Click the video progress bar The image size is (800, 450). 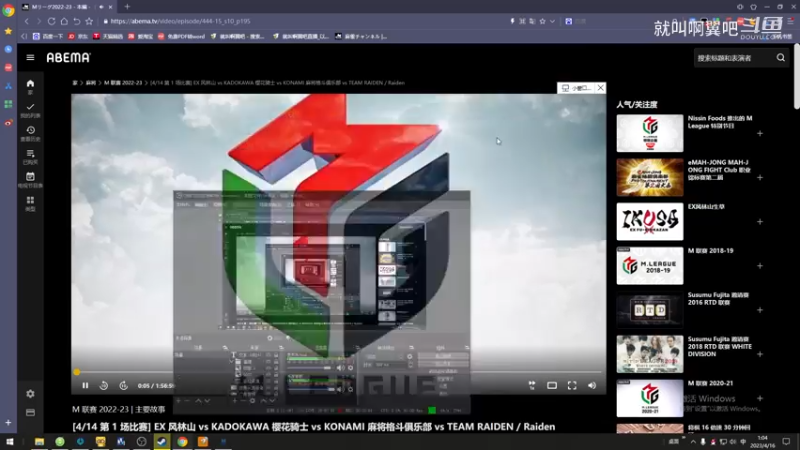click(339, 372)
